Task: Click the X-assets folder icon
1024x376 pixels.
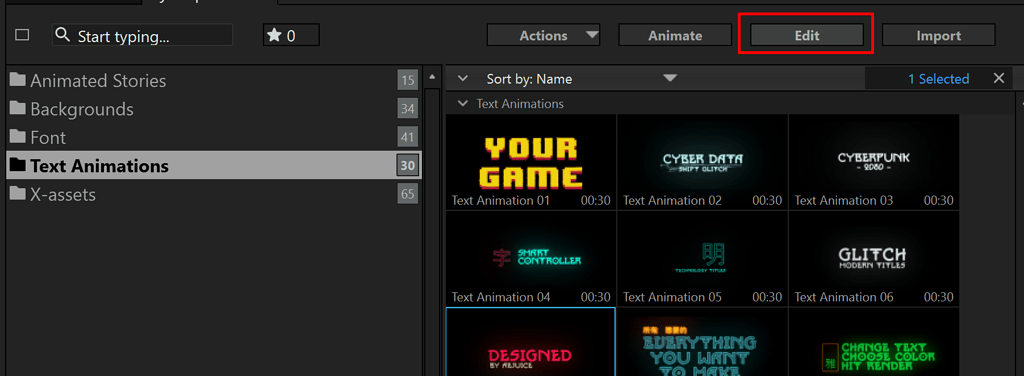Action: pyautogui.click(x=18, y=194)
